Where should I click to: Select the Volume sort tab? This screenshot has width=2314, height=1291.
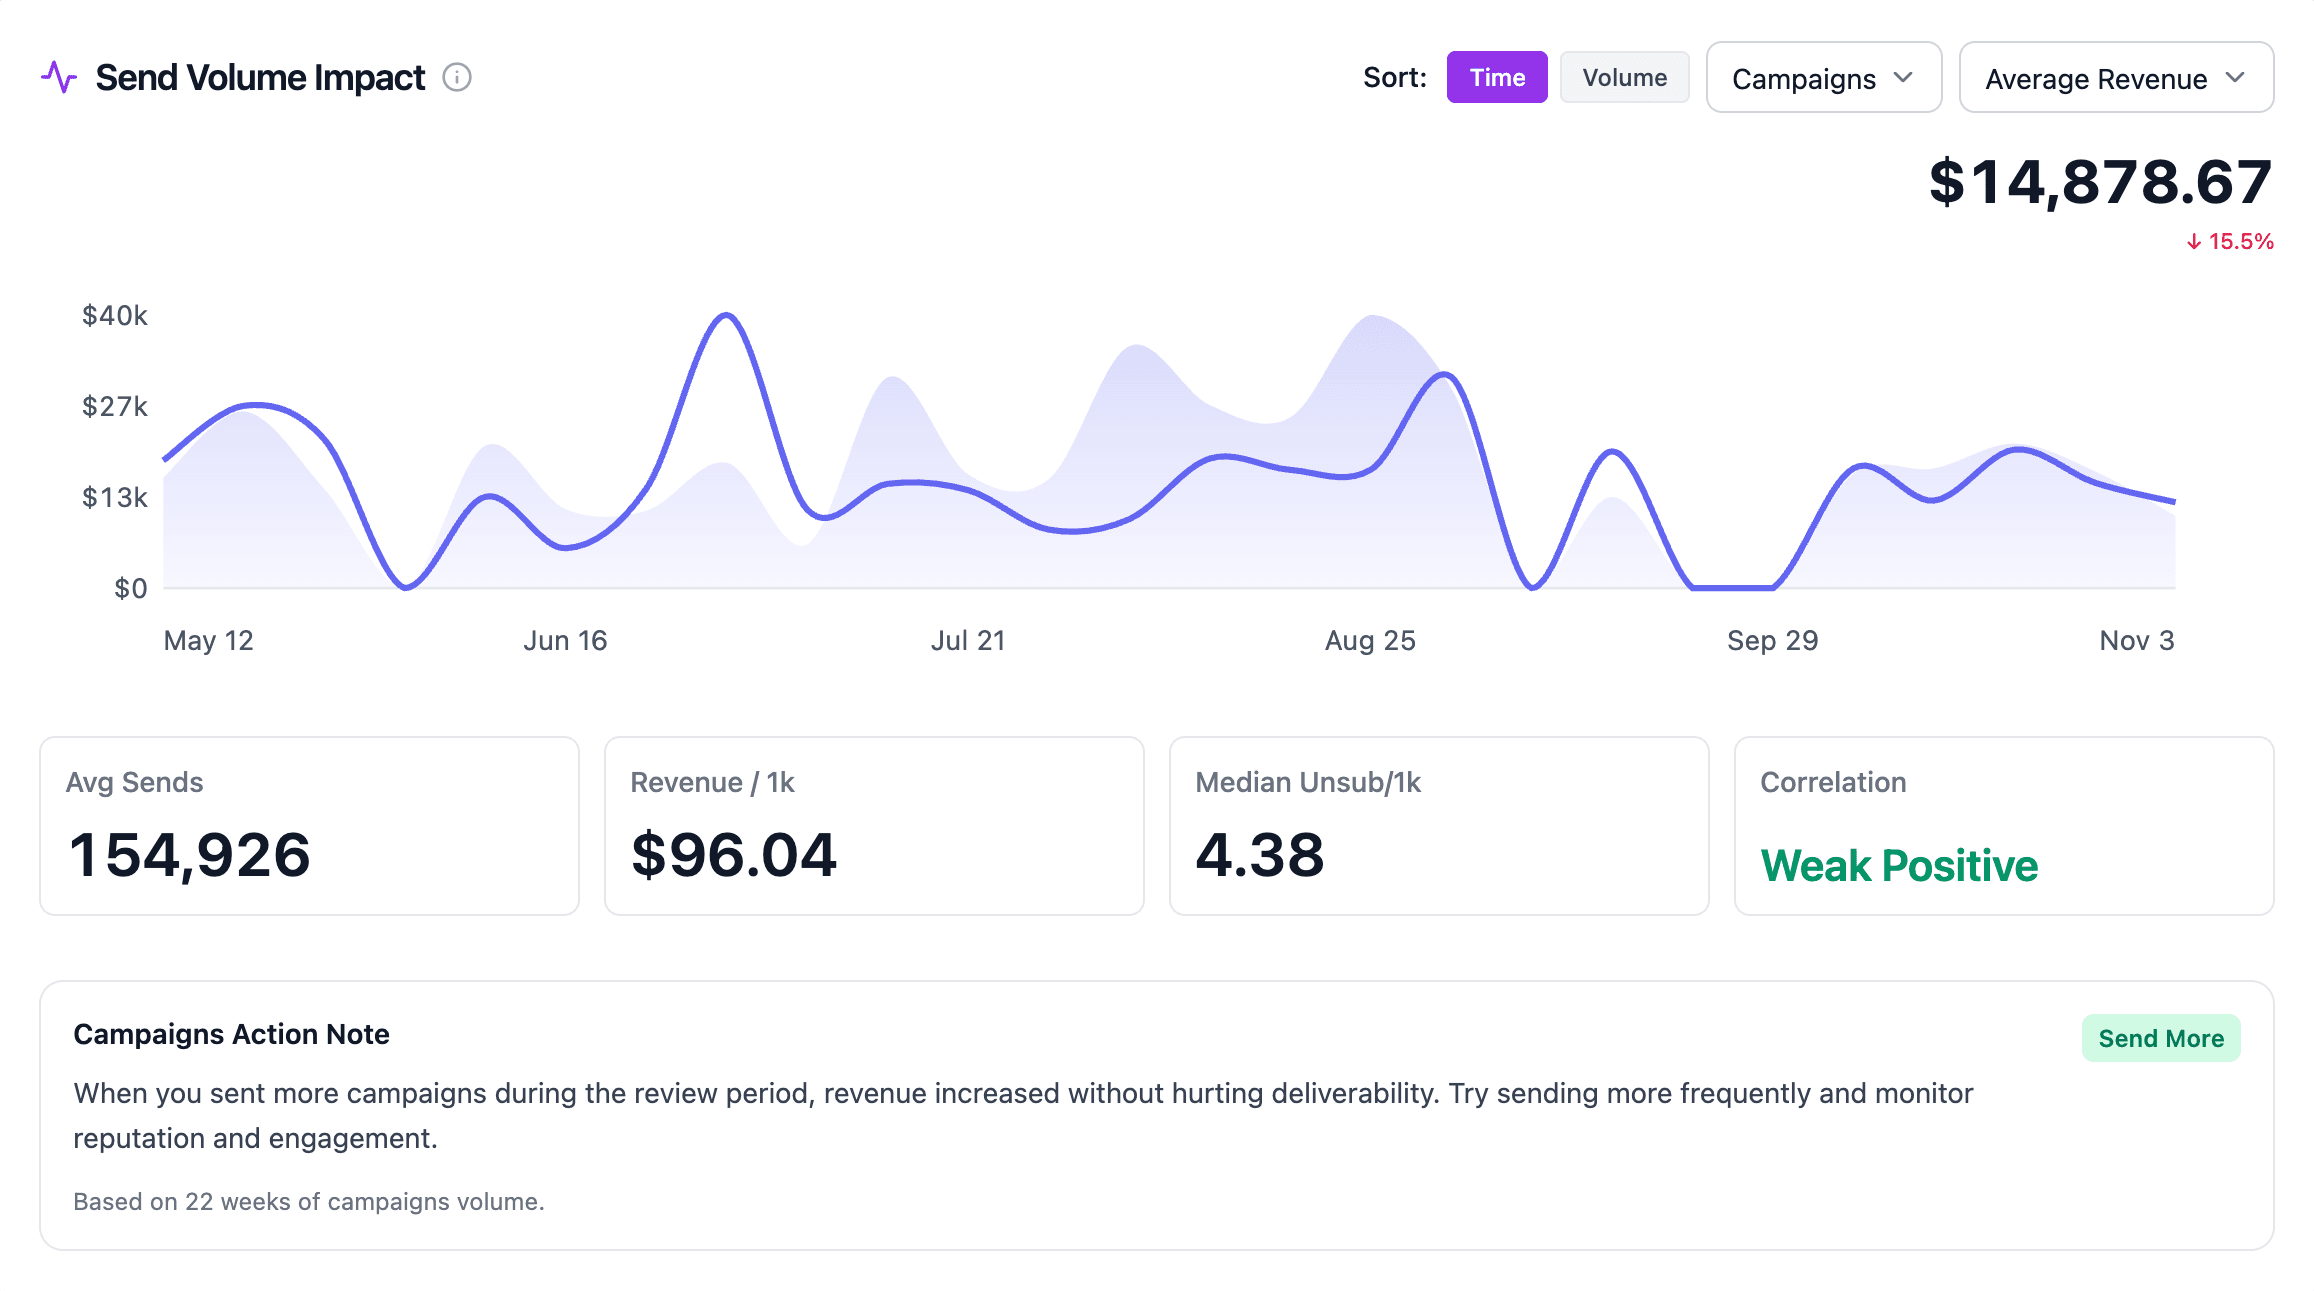pos(1624,77)
